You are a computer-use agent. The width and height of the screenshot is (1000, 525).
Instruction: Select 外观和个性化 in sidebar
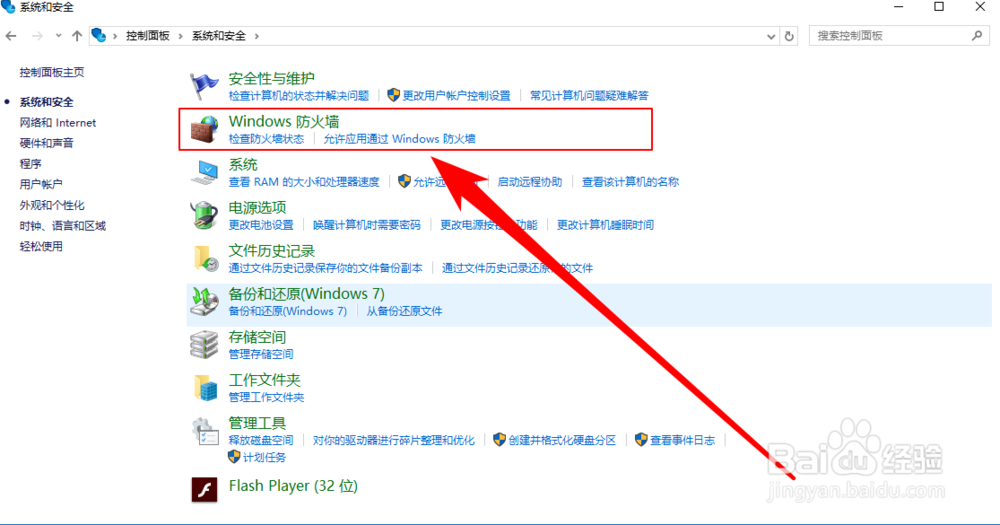52,205
